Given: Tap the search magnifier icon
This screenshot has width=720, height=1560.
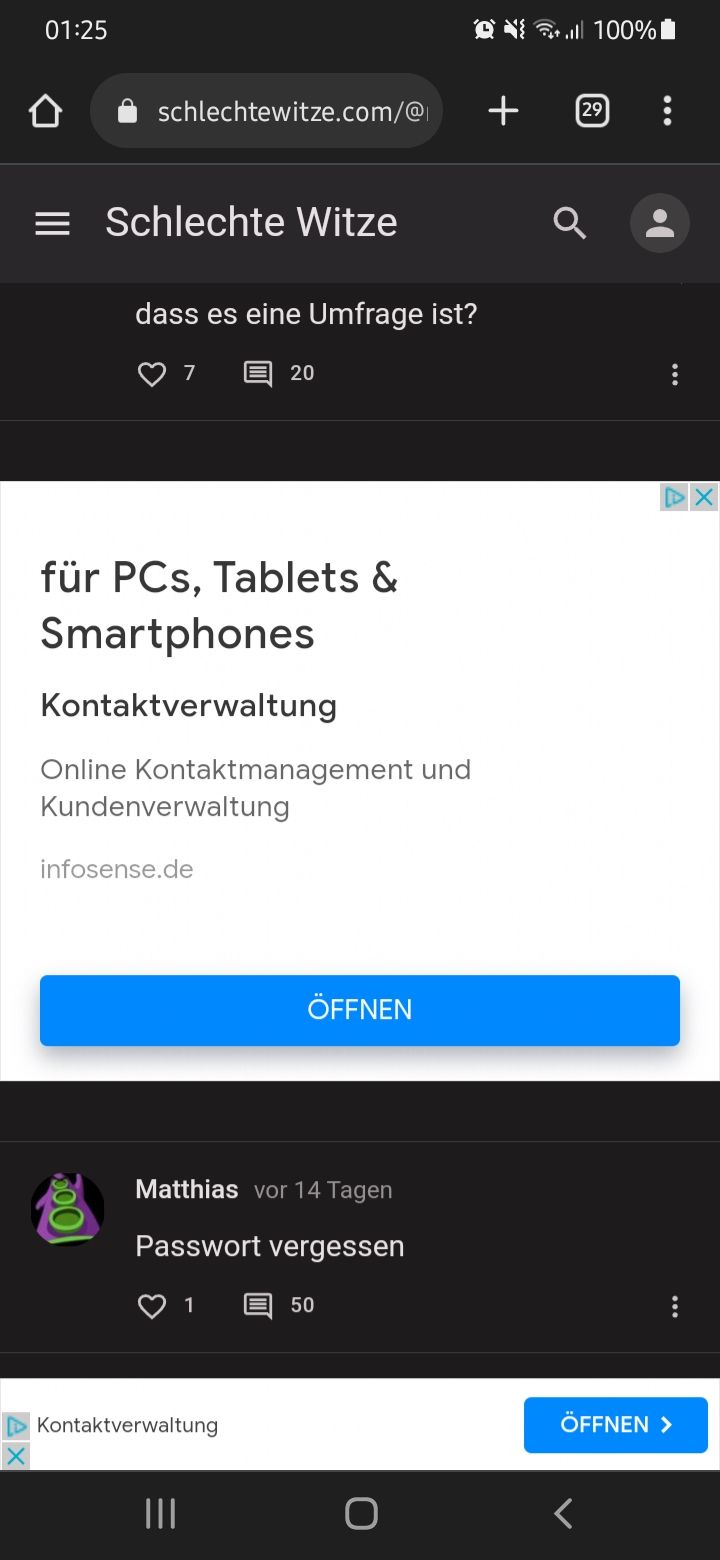Looking at the screenshot, I should click(570, 223).
